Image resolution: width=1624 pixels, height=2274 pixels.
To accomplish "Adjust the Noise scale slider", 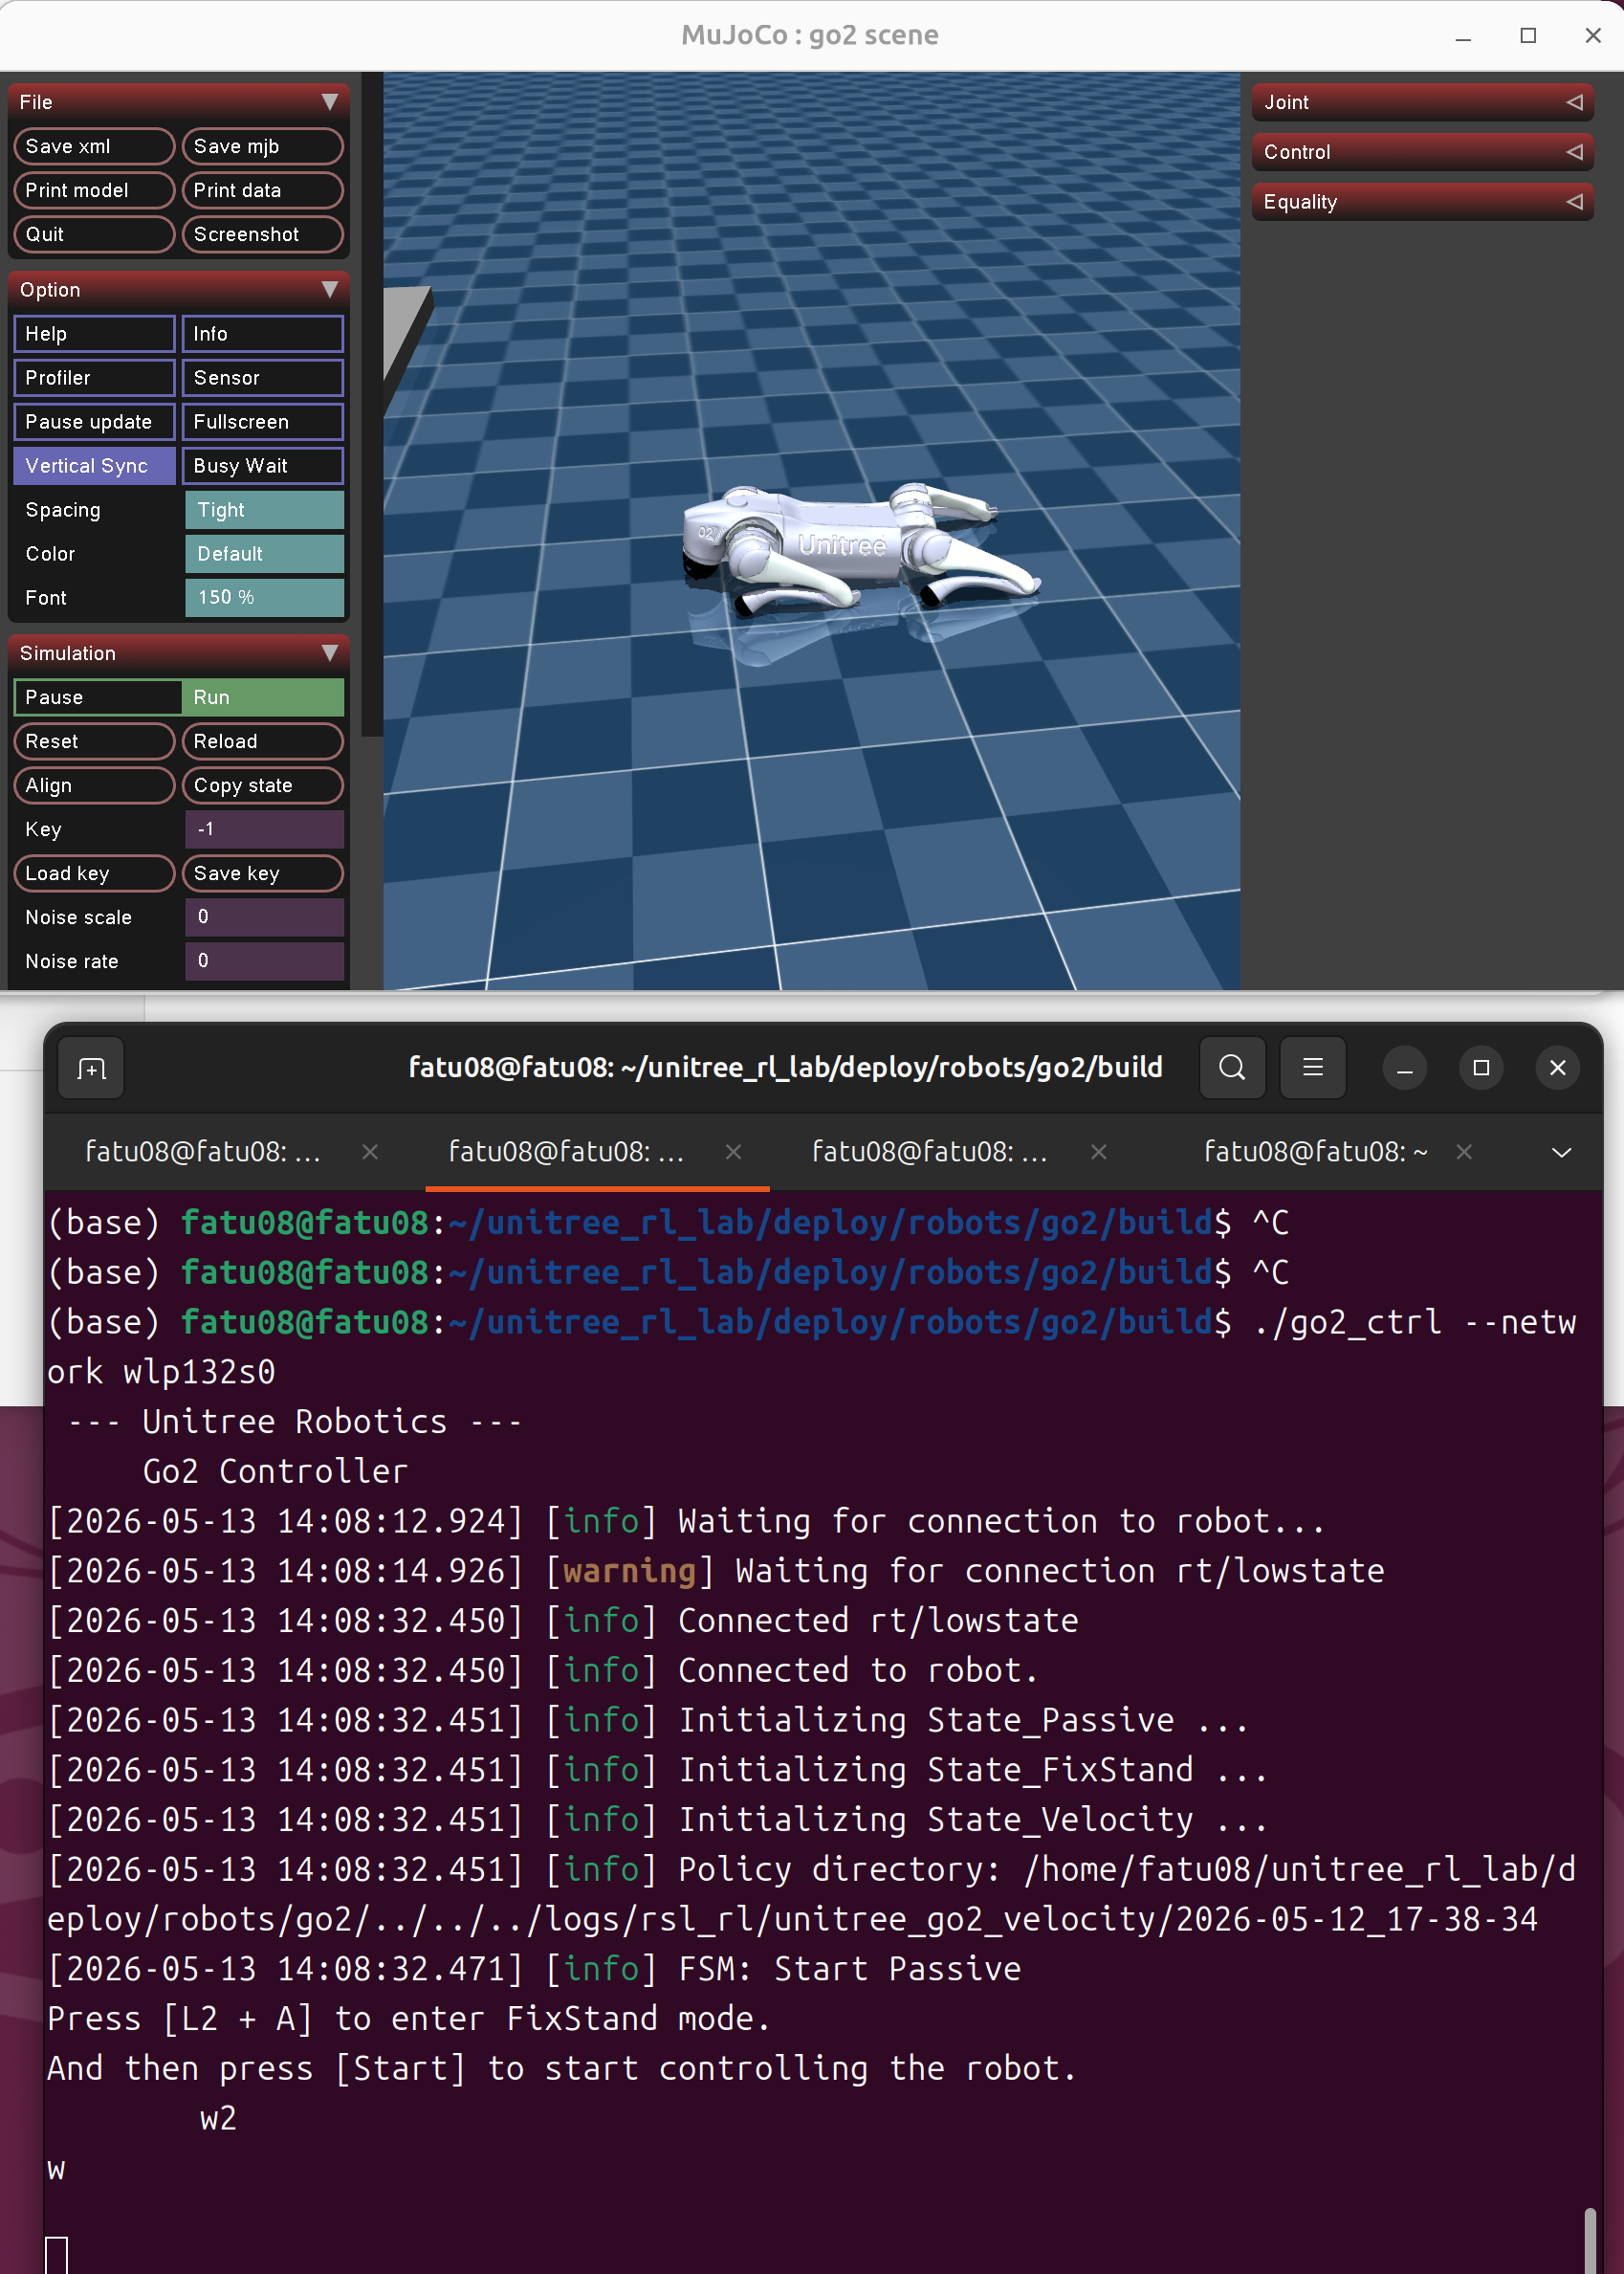I will coord(264,917).
